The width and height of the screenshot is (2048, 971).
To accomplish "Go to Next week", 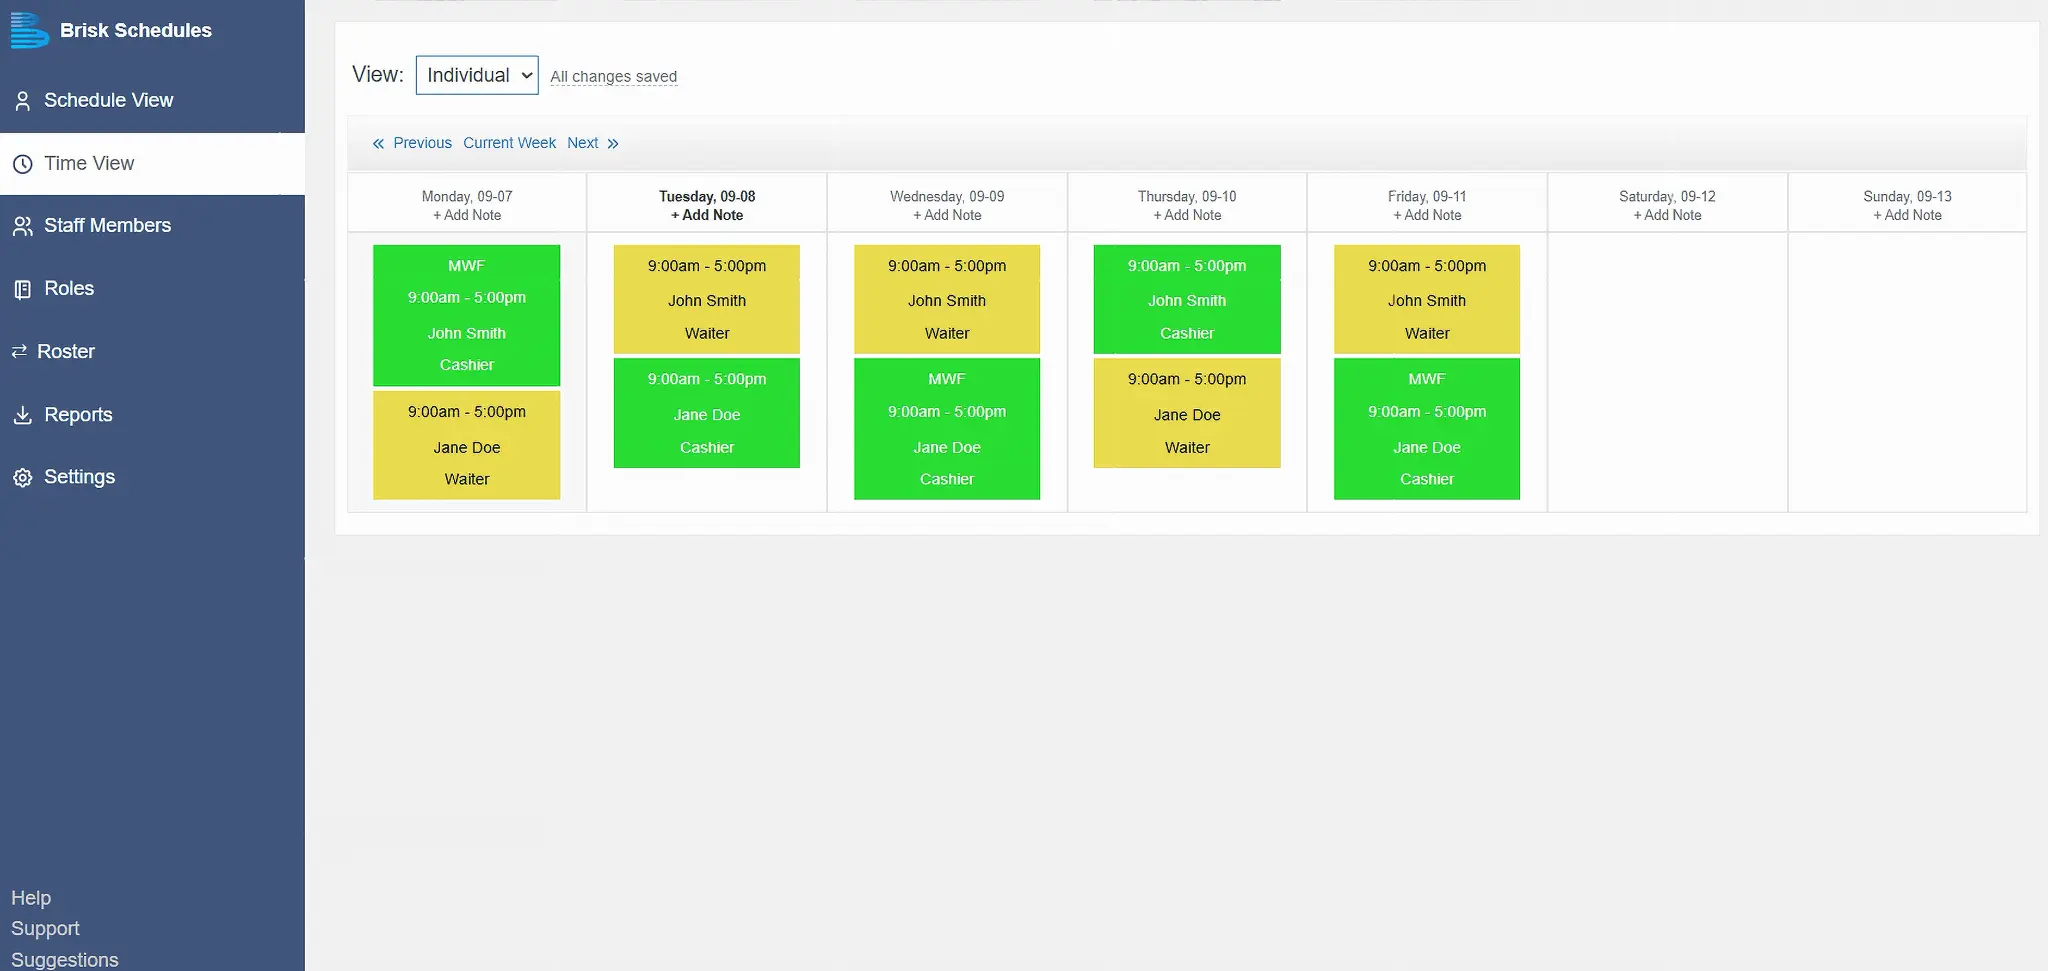I will tap(582, 143).
